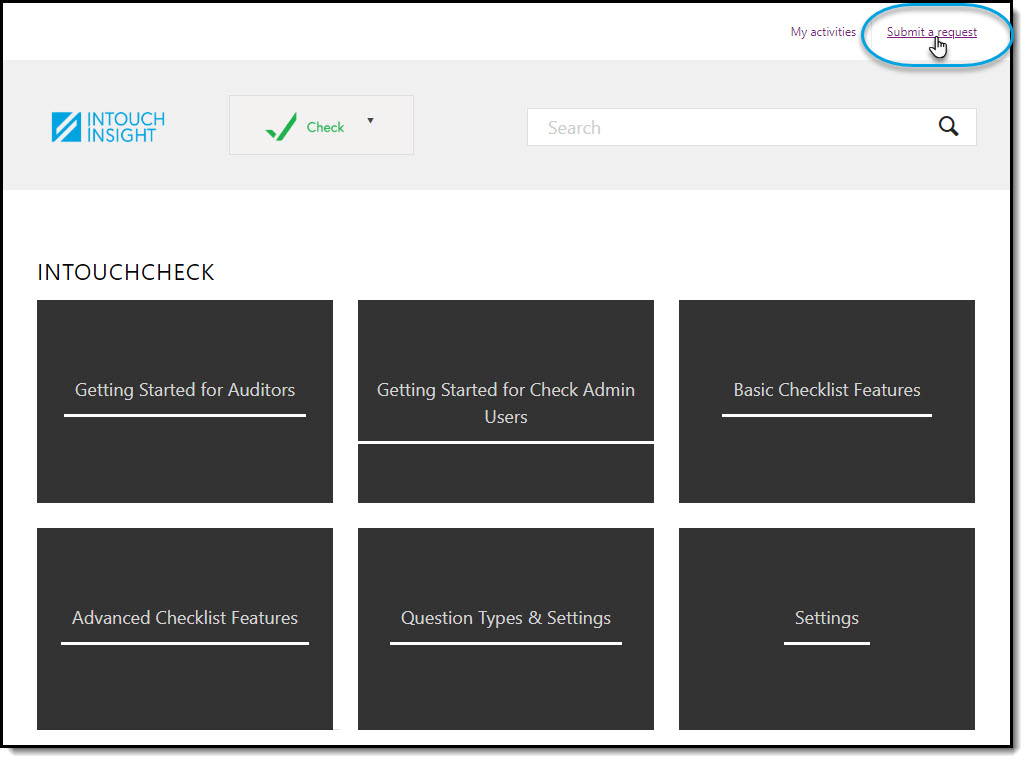Click the Intouch Insight logo
Viewport: 1028px width, 763px height.
coord(107,126)
